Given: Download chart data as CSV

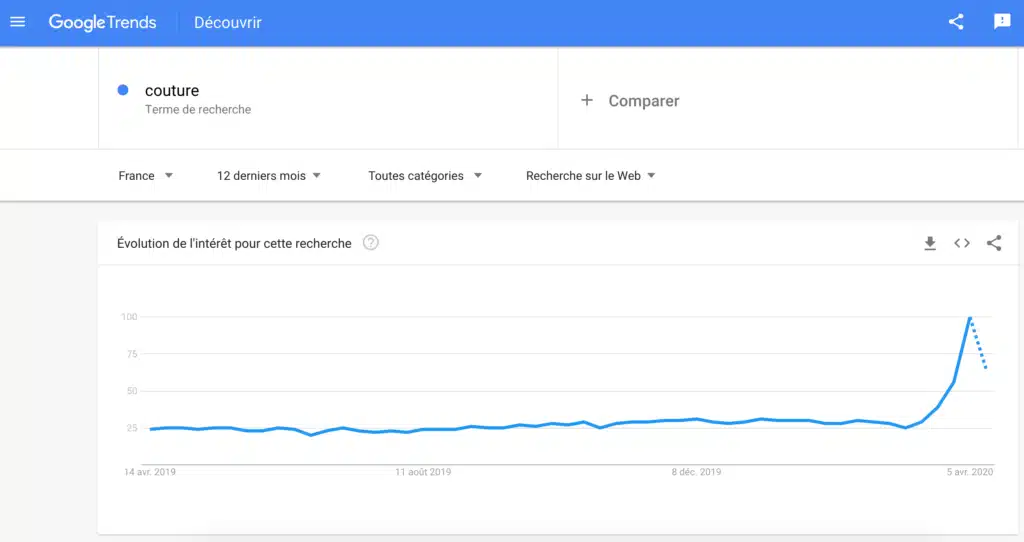Looking at the screenshot, I should (x=930, y=244).
